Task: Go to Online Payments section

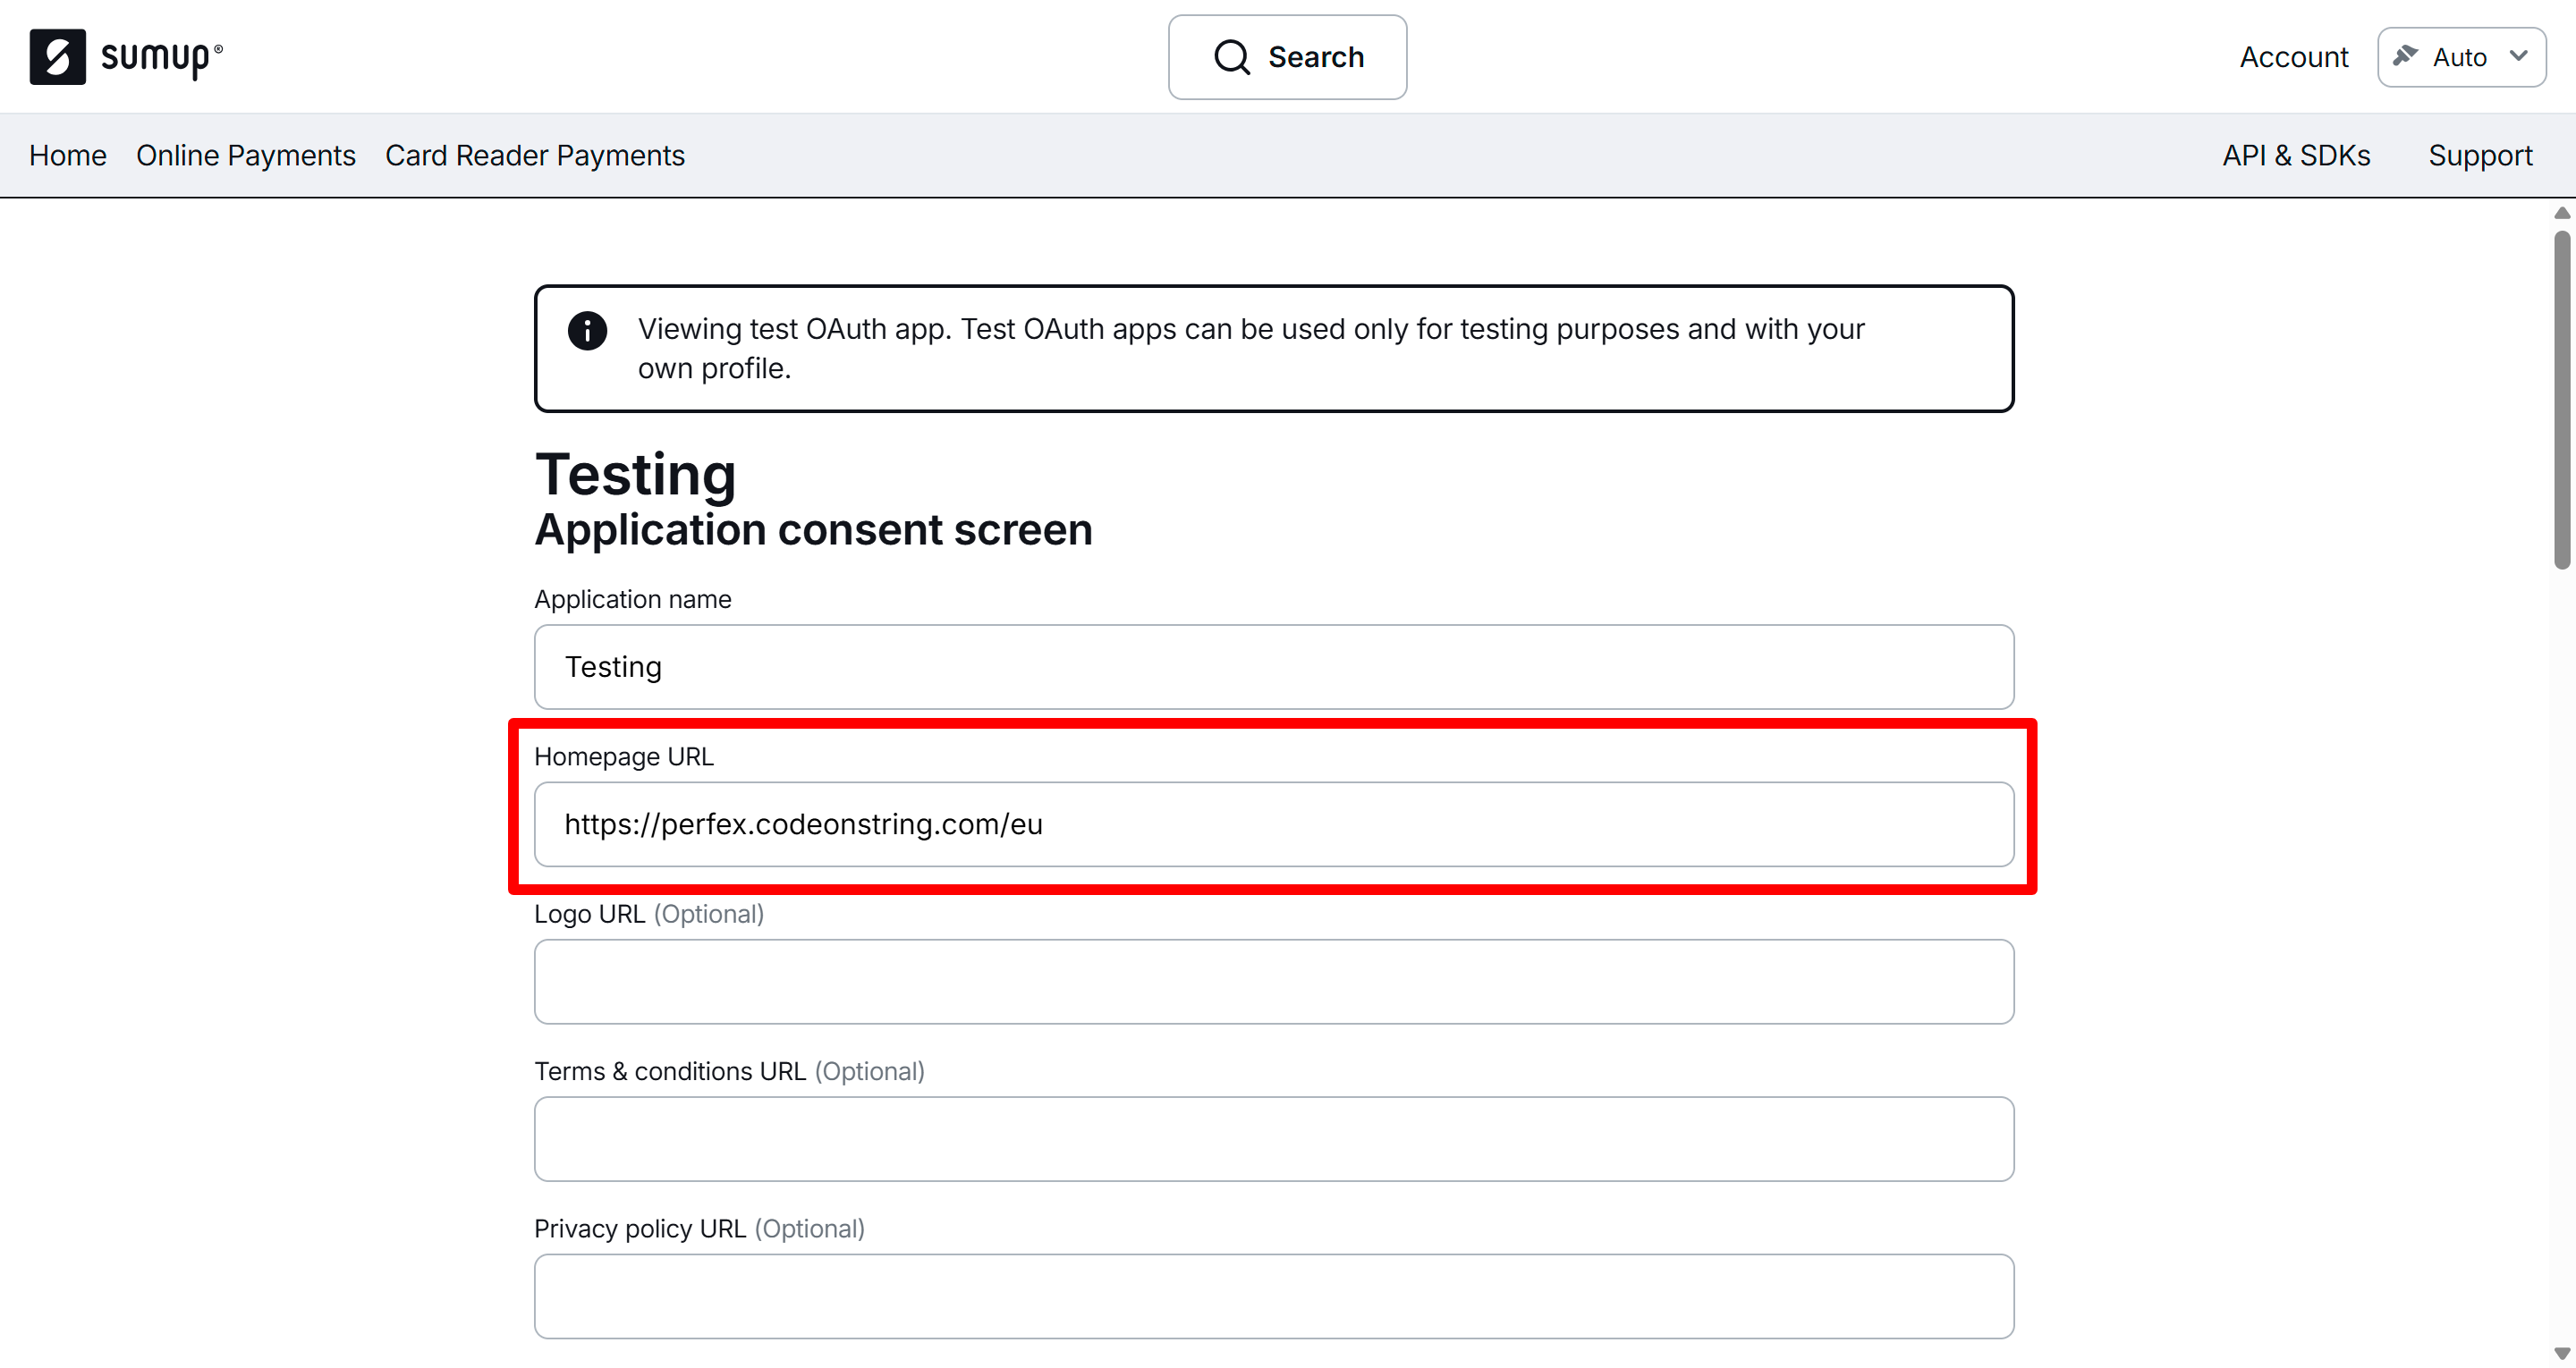Action: [x=245, y=155]
